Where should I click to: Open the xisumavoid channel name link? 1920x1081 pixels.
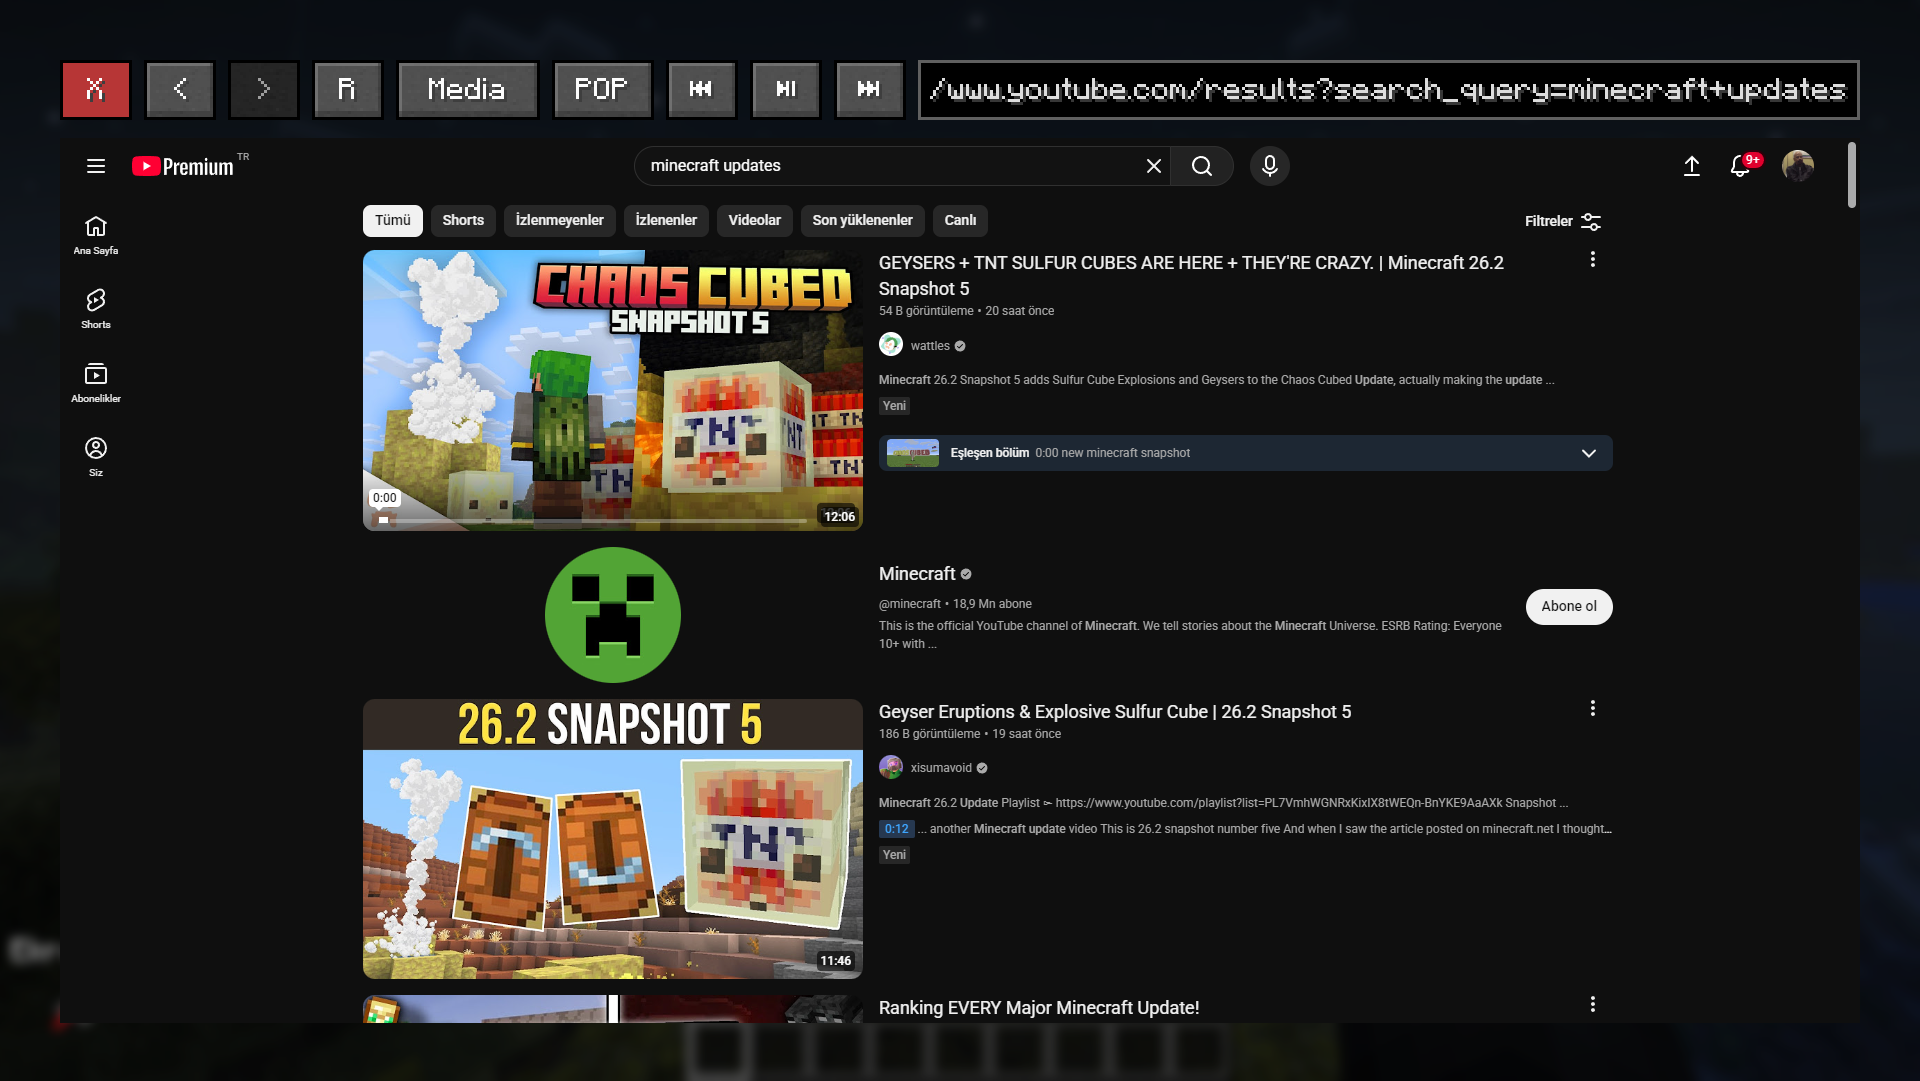[941, 768]
